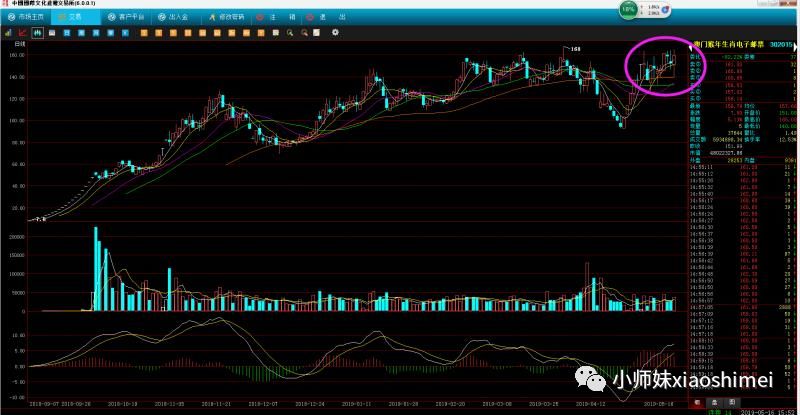Select the red first tab below the tick list
The image size is (800, 415).
click(697, 403)
